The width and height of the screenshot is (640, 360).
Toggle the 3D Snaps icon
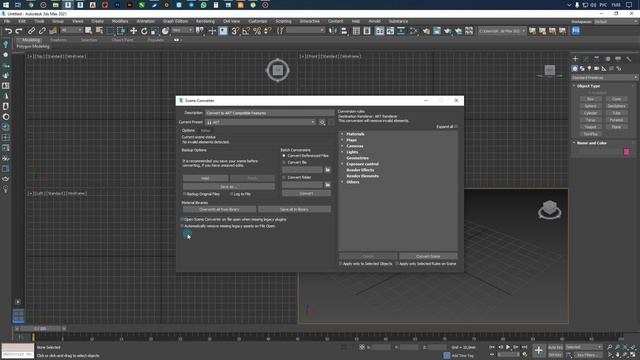(x=235, y=31)
